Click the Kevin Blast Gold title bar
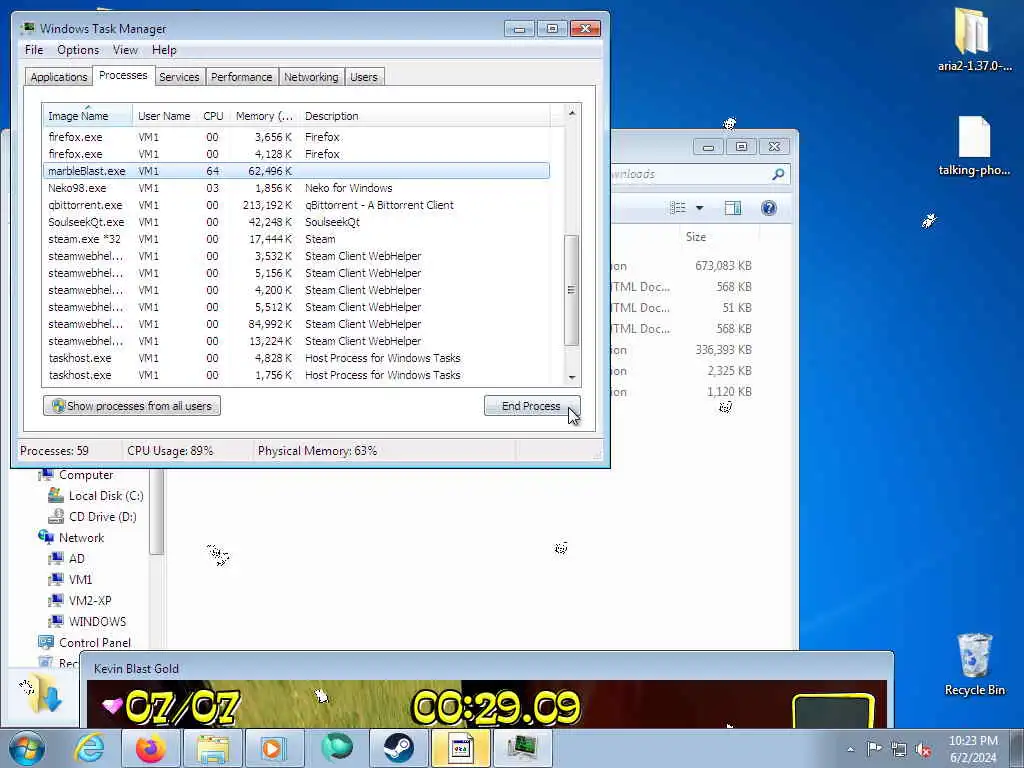 [x=486, y=668]
